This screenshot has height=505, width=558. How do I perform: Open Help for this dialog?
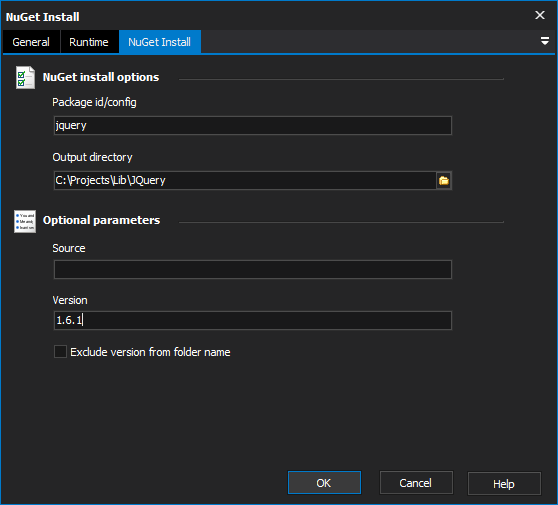coord(504,483)
